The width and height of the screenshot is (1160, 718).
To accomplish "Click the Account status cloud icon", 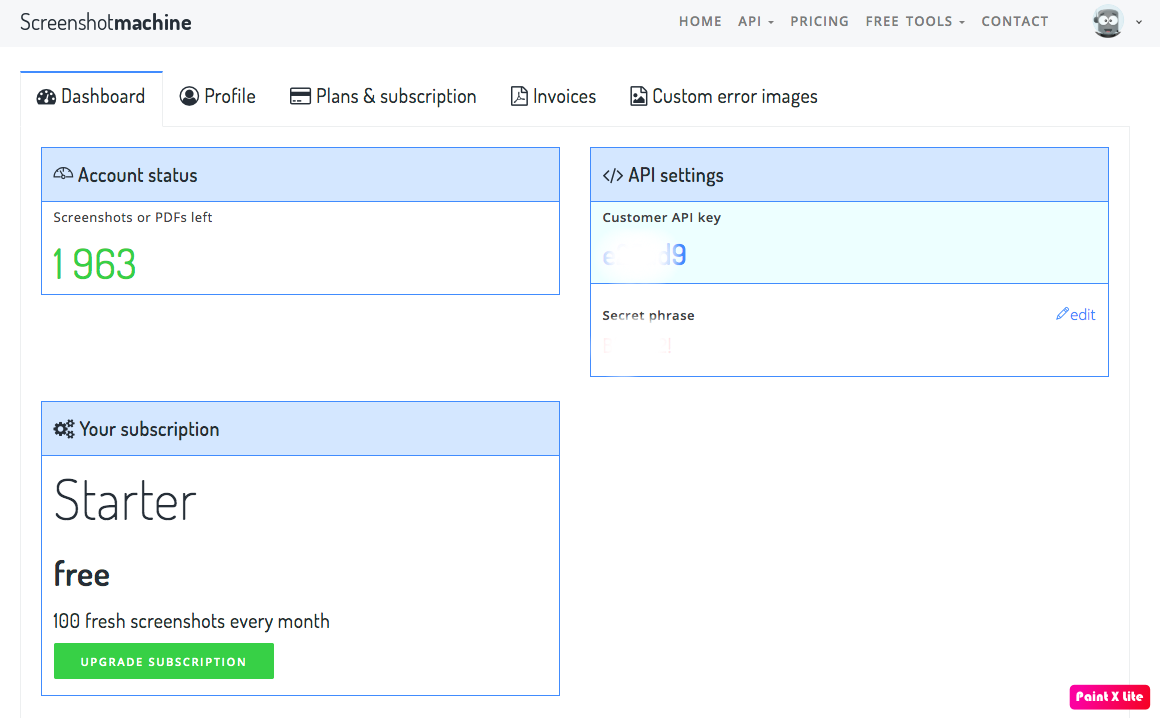I will tap(63, 174).
